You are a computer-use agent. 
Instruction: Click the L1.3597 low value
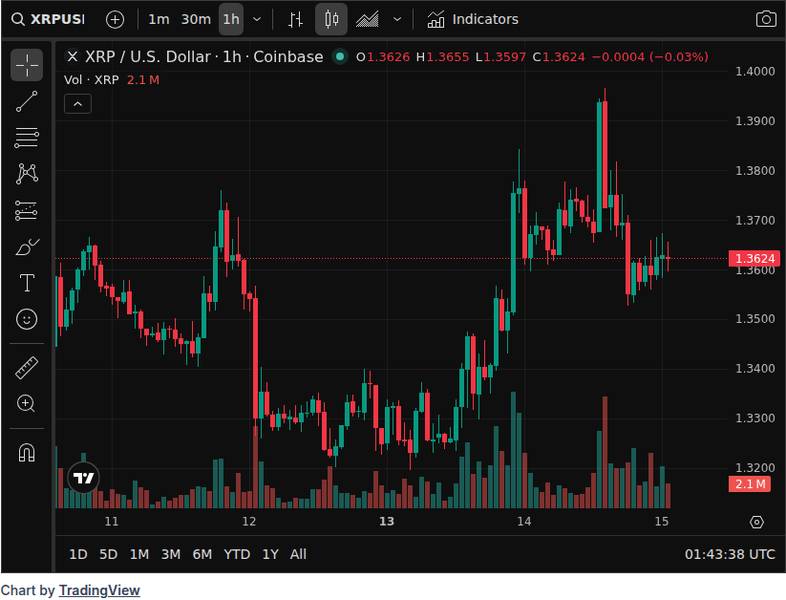click(501, 57)
